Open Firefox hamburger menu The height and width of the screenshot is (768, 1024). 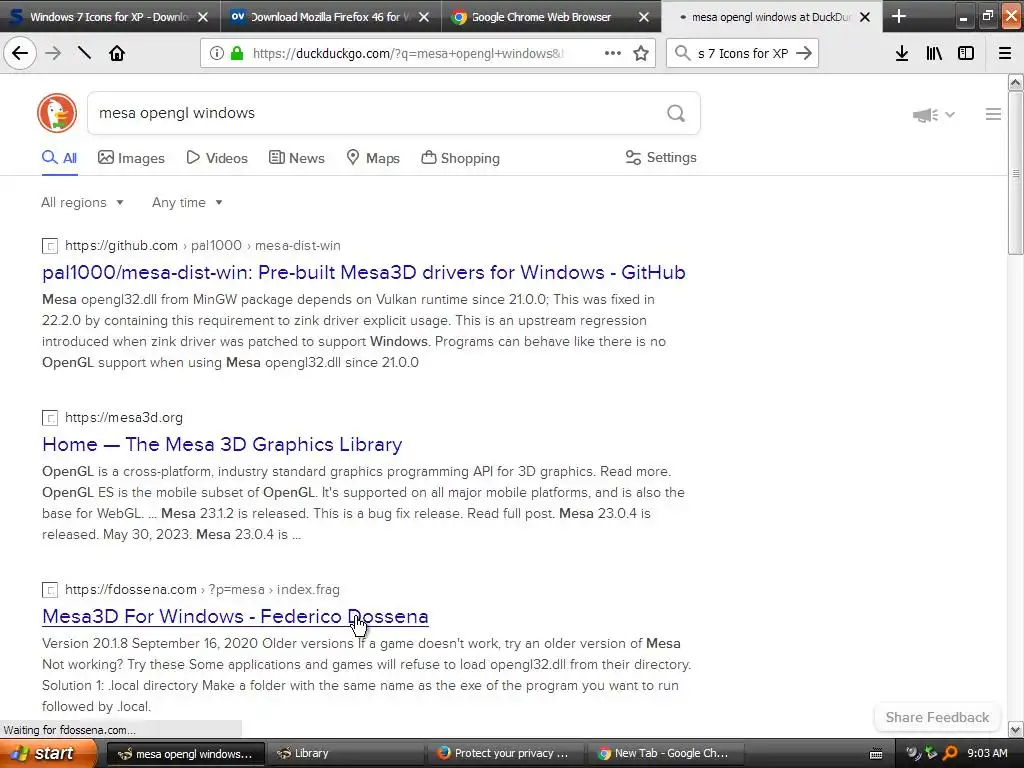pyautogui.click(x=1004, y=53)
